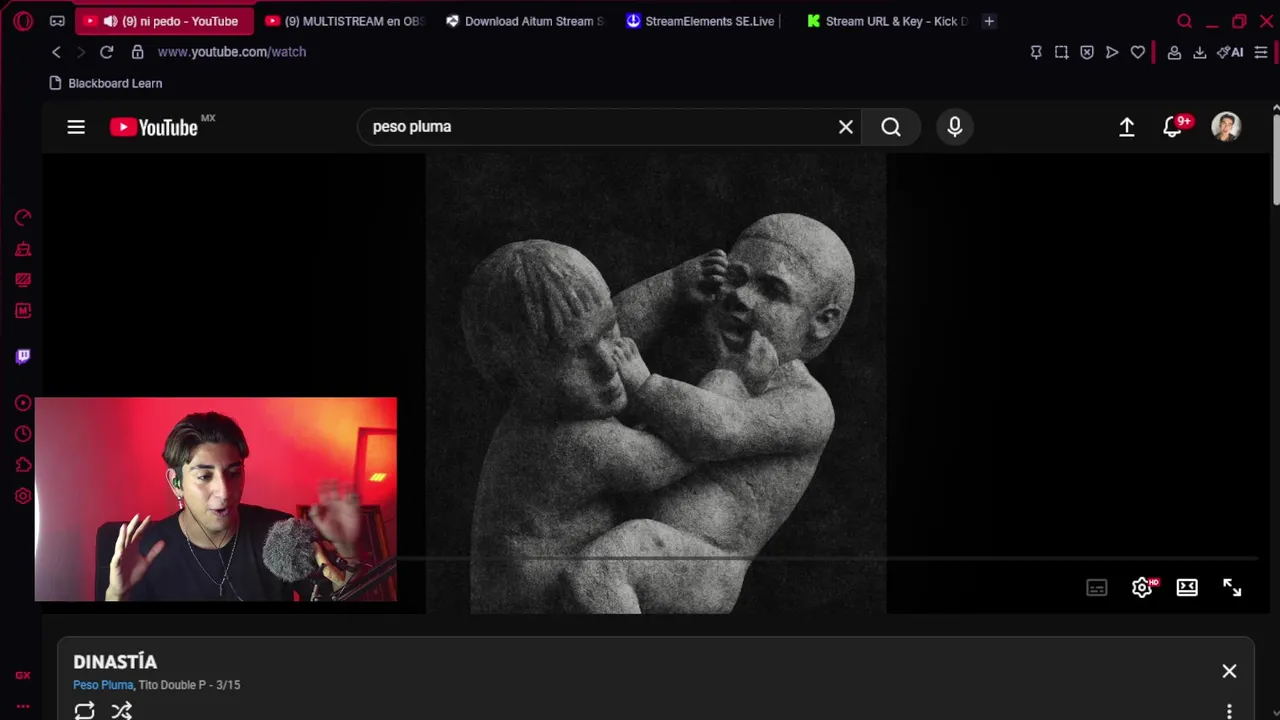The image size is (1280, 720).
Task: Mute audio icon on ni pedo tab
Action: click(x=110, y=21)
